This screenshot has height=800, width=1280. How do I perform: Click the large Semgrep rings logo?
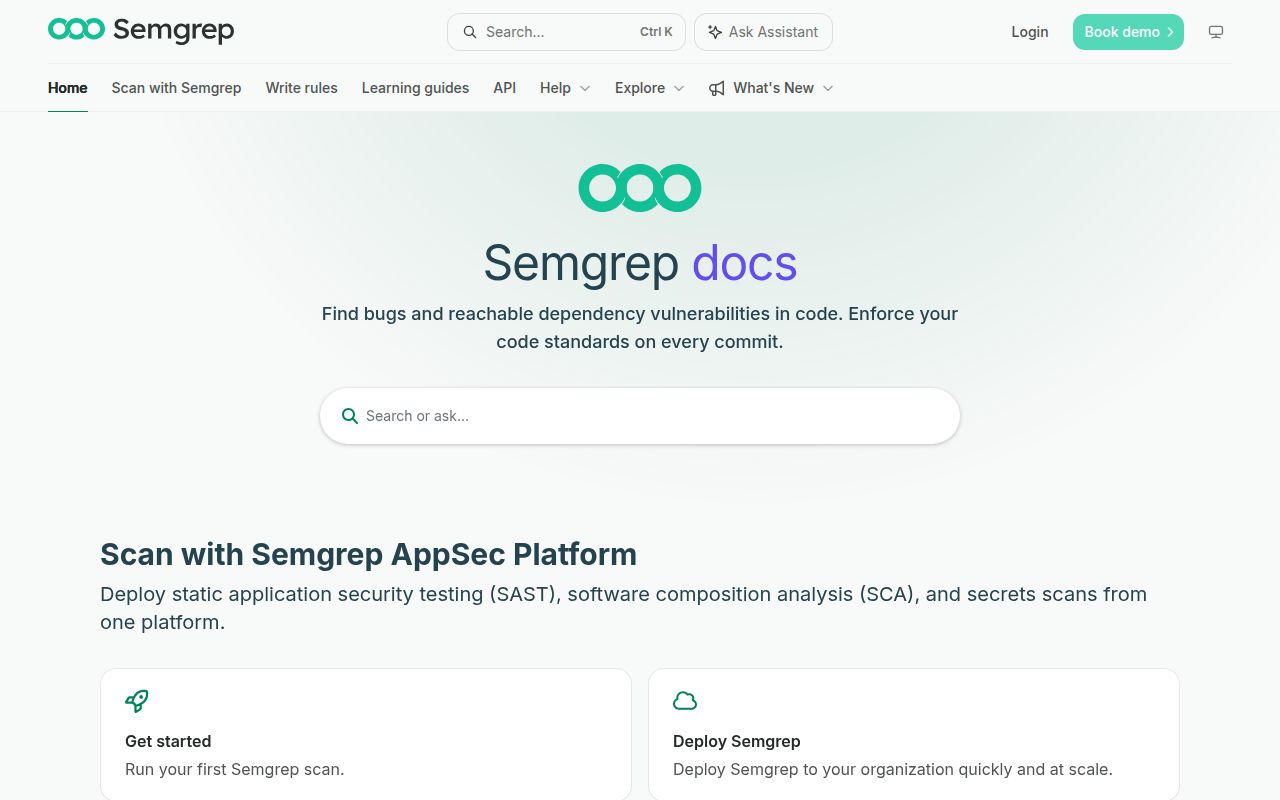(640, 188)
